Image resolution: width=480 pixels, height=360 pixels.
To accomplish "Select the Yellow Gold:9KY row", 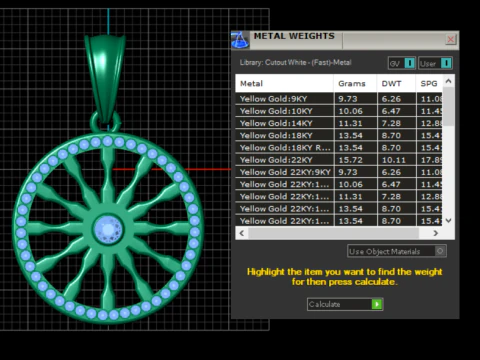I will (x=339, y=99).
